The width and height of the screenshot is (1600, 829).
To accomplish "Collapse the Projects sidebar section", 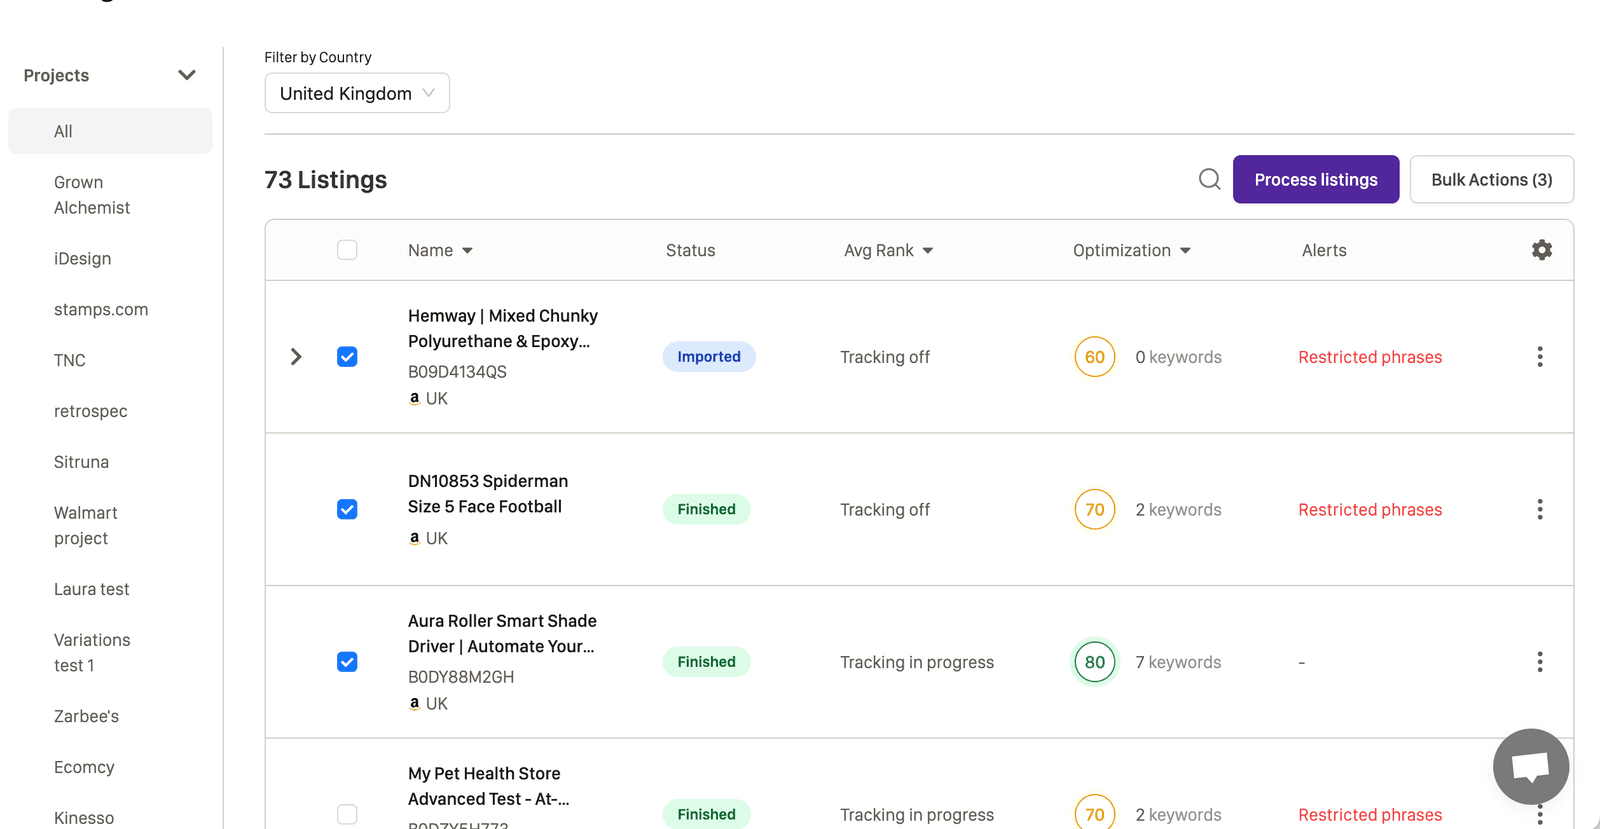I will coord(186,75).
